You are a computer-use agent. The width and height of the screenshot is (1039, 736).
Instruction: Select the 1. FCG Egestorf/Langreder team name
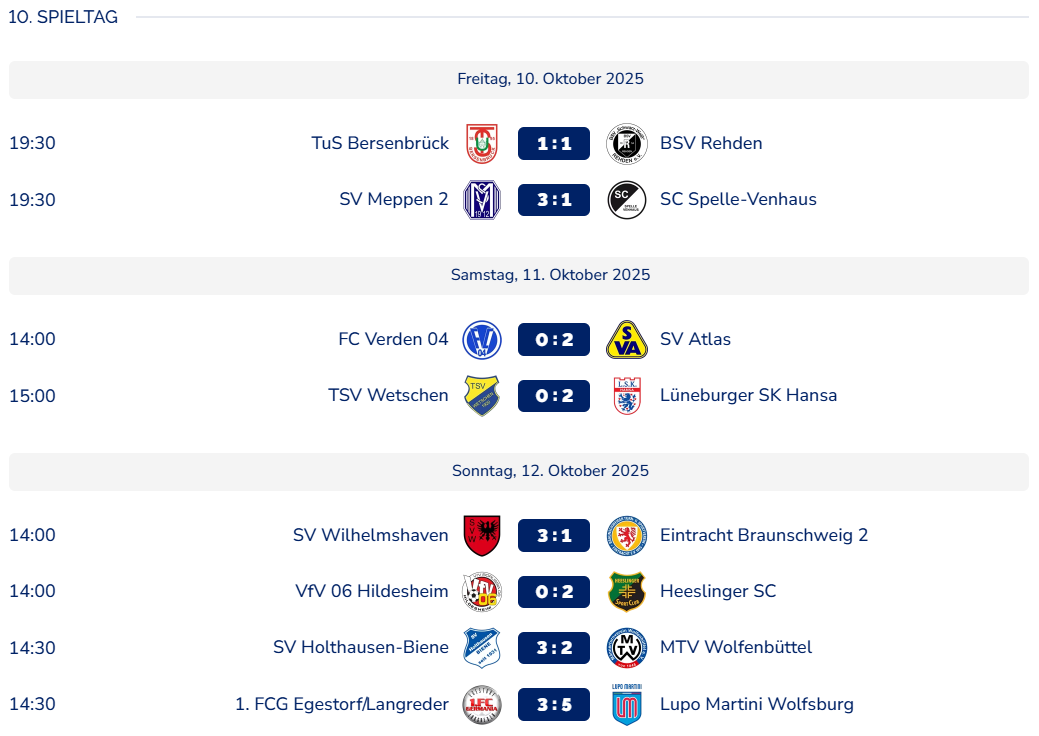[342, 704]
